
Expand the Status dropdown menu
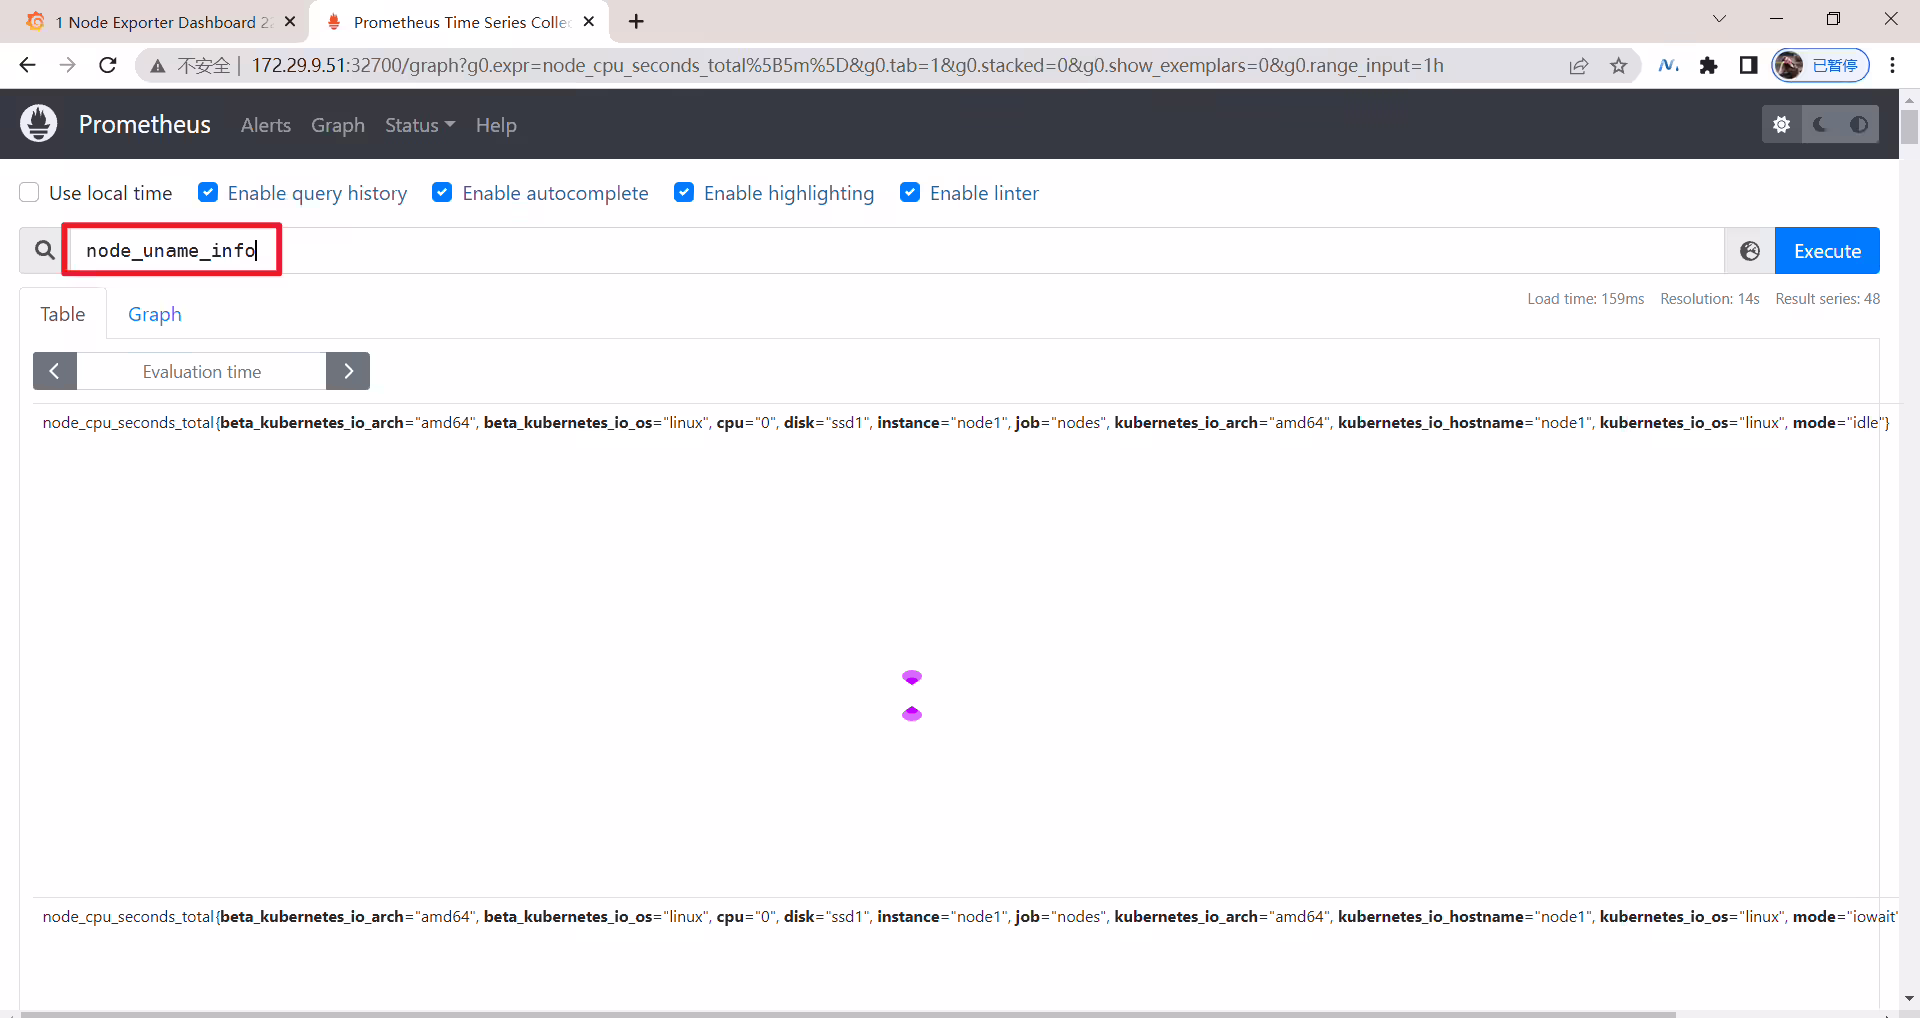420,125
